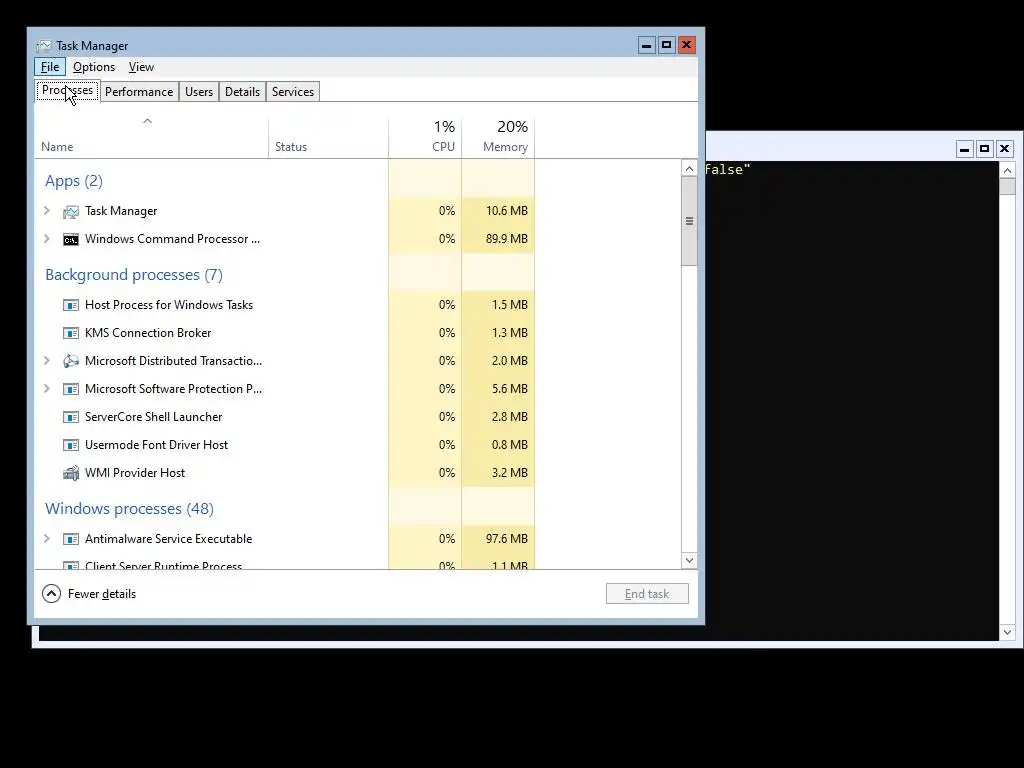Click the console window scroll down arrow
Screen dimensions: 1024x768
[x=1008, y=632]
